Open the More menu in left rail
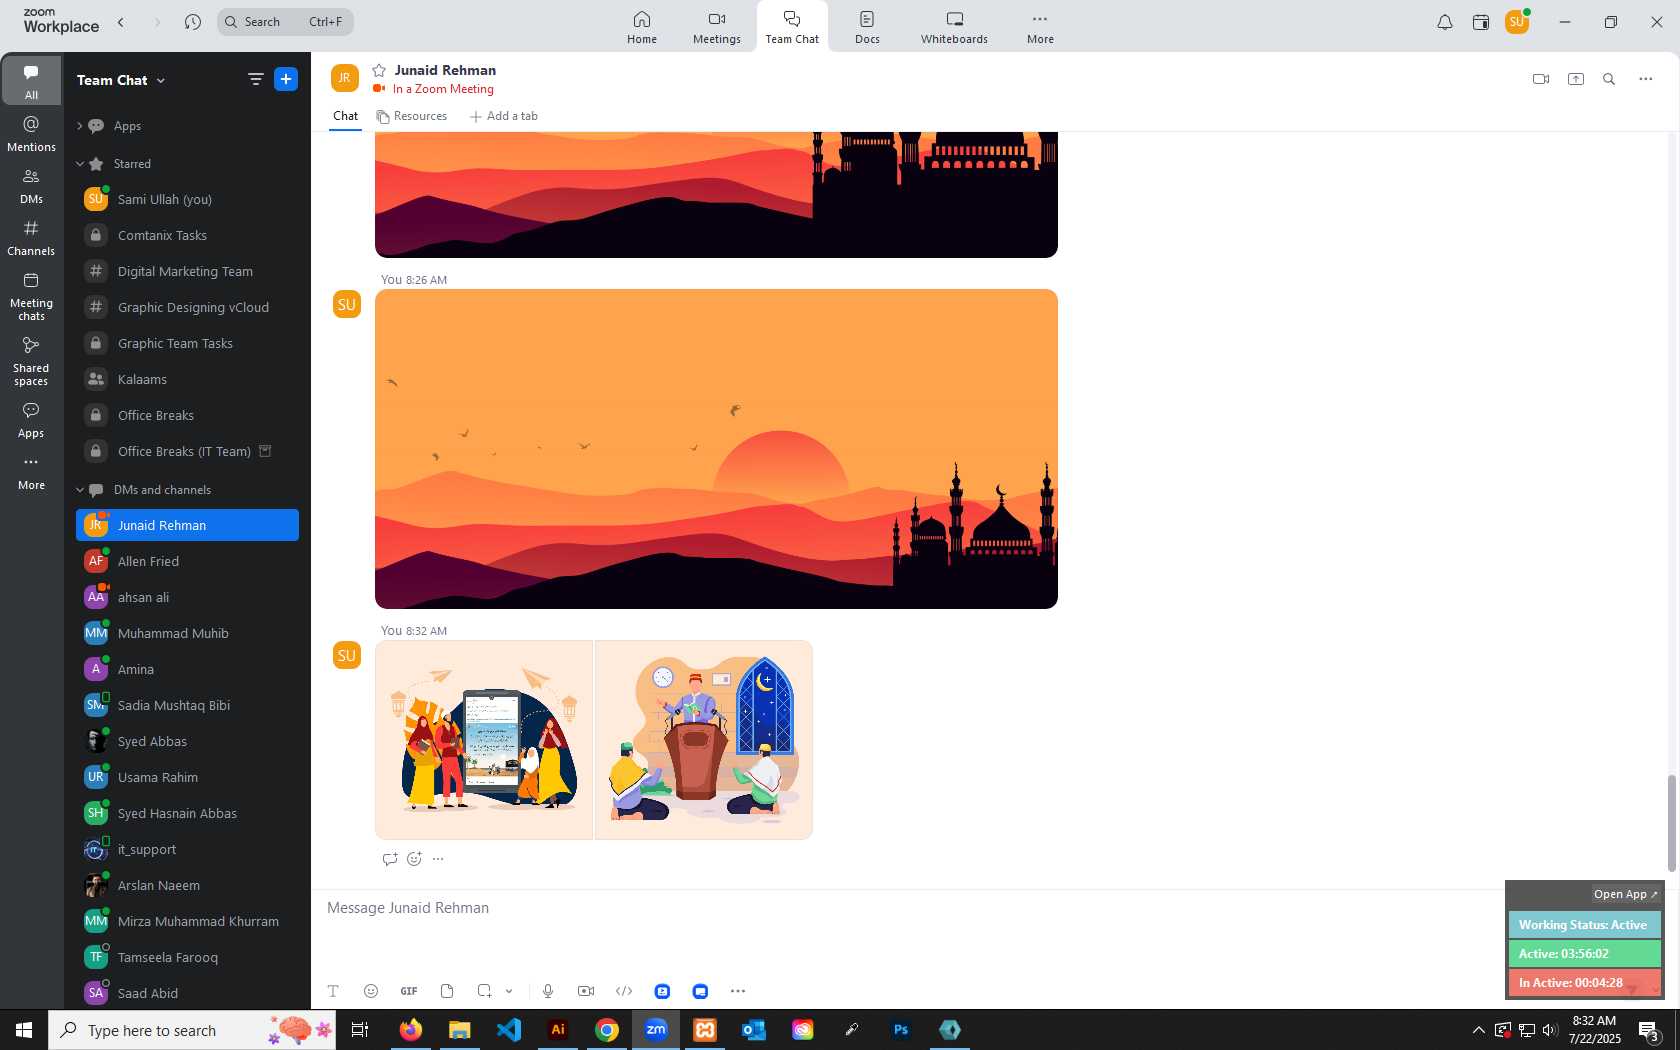The height and width of the screenshot is (1050, 1680). click(31, 472)
